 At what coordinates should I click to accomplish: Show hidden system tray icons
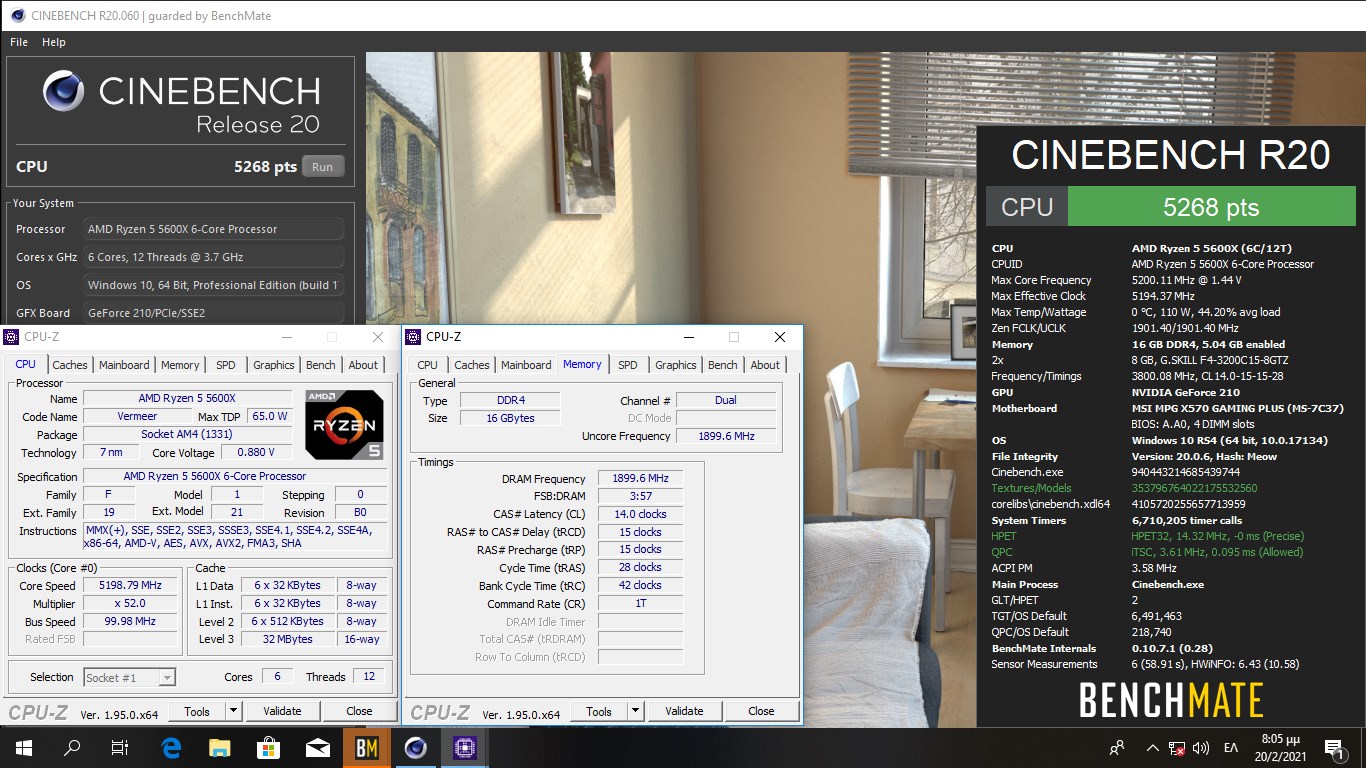point(1153,748)
